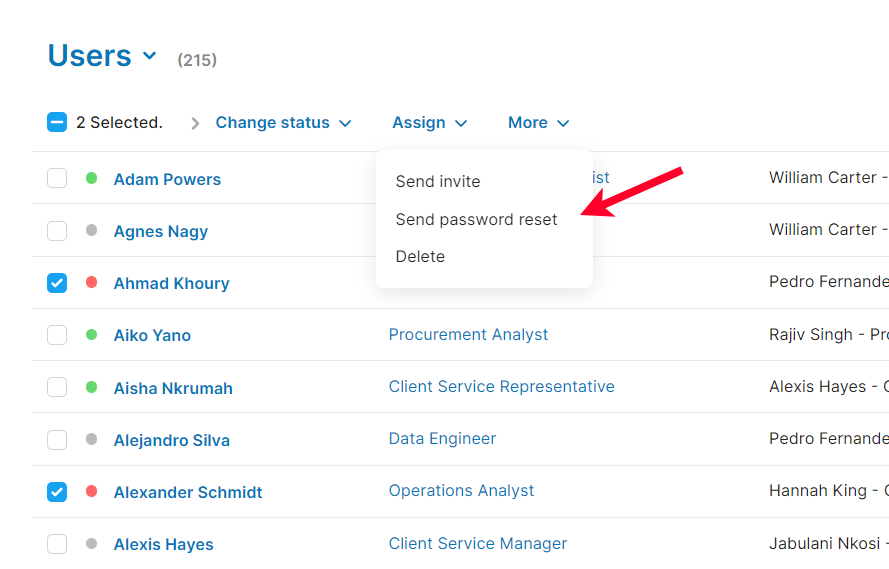Click the red status dot beside Ahmad Khoury

(91, 283)
